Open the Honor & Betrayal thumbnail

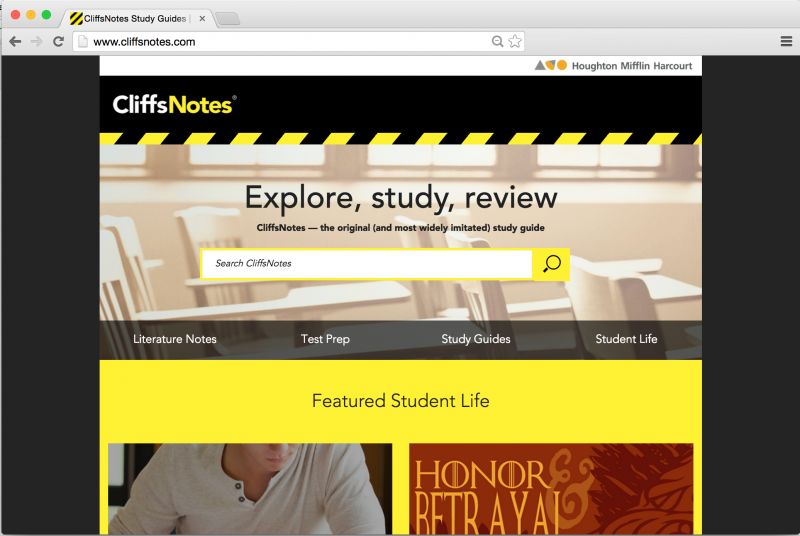[551, 489]
